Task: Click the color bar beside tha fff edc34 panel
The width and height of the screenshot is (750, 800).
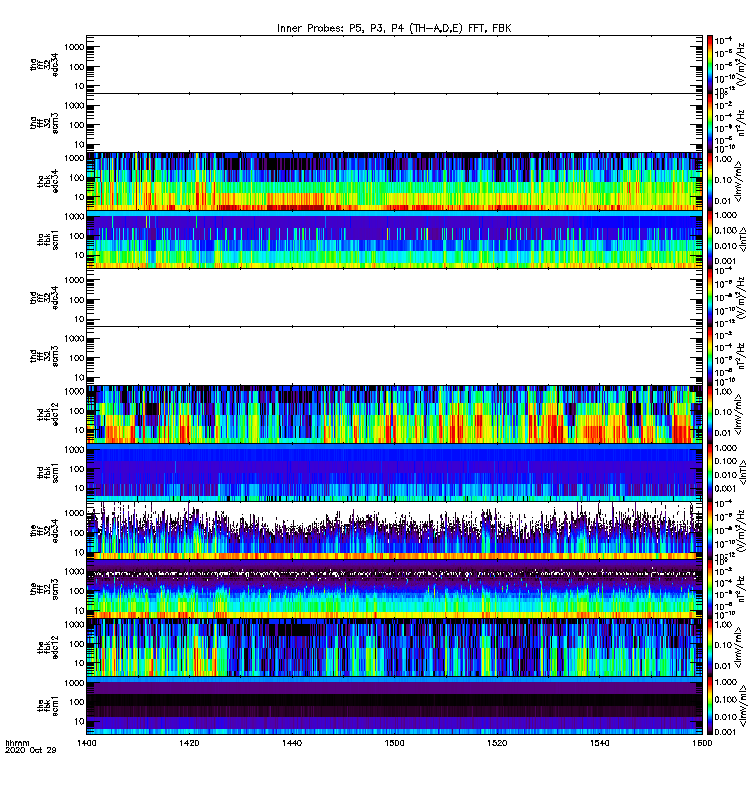Action: point(710,64)
